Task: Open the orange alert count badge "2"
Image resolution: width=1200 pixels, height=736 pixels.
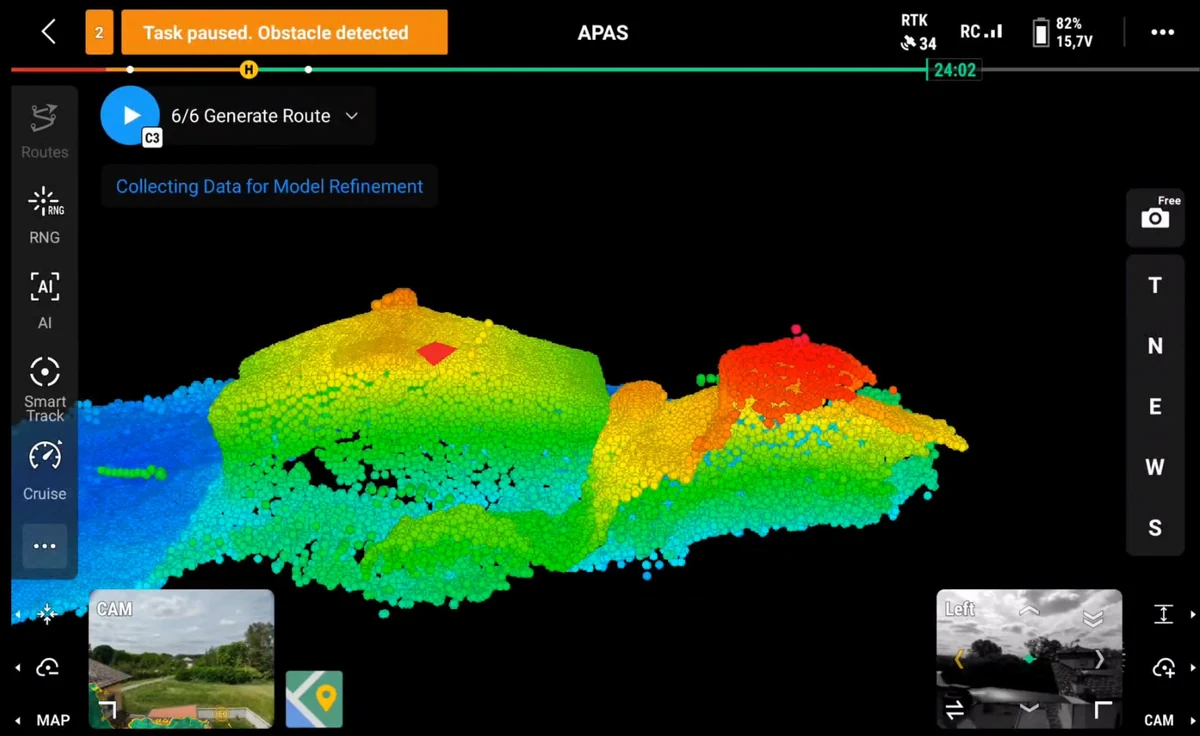Action: [99, 32]
